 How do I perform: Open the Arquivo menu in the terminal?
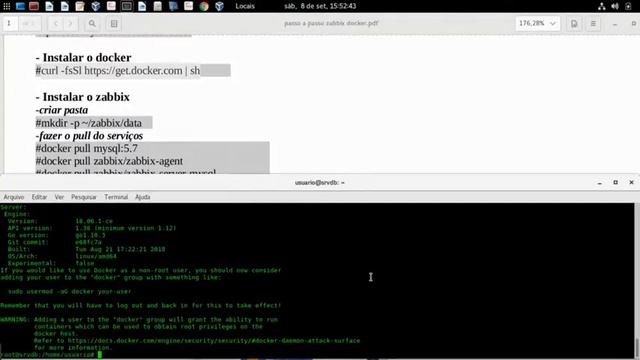click(14, 197)
